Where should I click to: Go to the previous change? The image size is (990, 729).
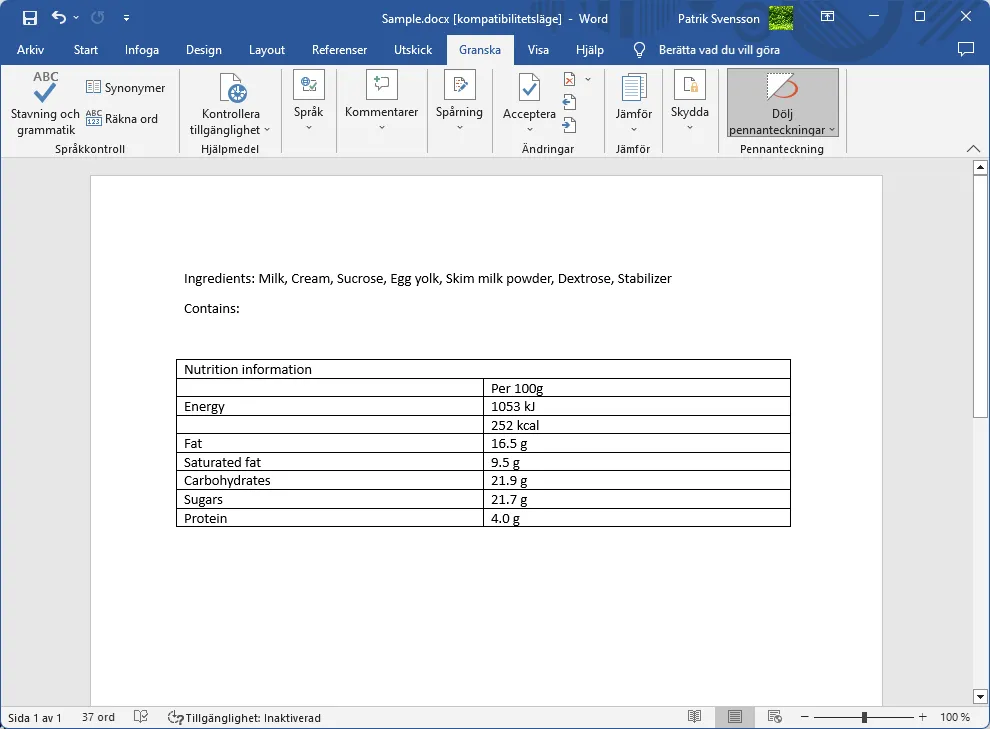pyautogui.click(x=569, y=102)
